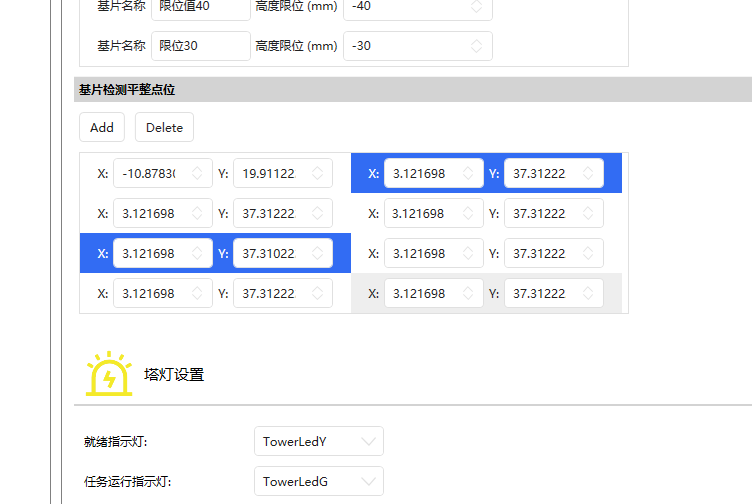Open the 就绪指示灯 dropdown showing TowerLedY
The height and width of the screenshot is (504, 752).
(x=318, y=441)
